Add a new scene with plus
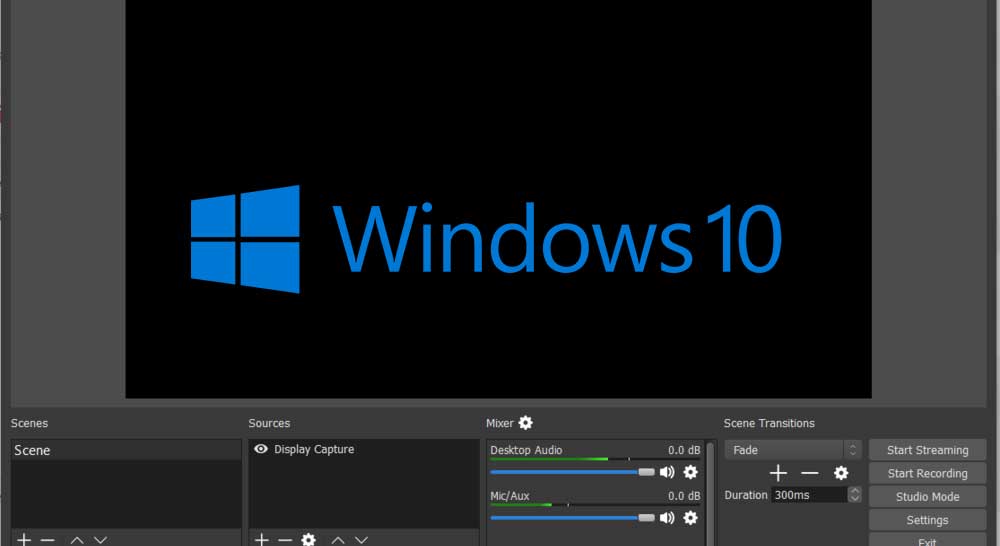This screenshot has height=546, width=1000. [24, 540]
